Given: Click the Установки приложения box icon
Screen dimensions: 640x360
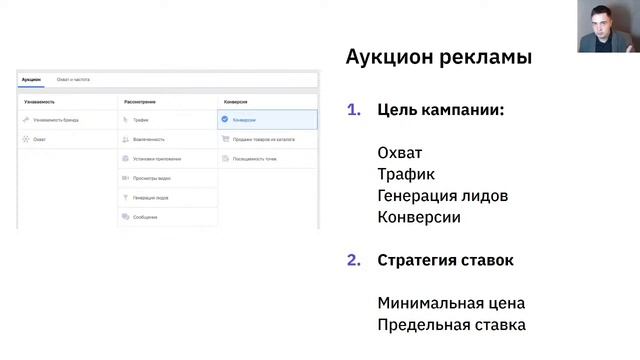Looking at the screenshot, I should tap(125, 158).
